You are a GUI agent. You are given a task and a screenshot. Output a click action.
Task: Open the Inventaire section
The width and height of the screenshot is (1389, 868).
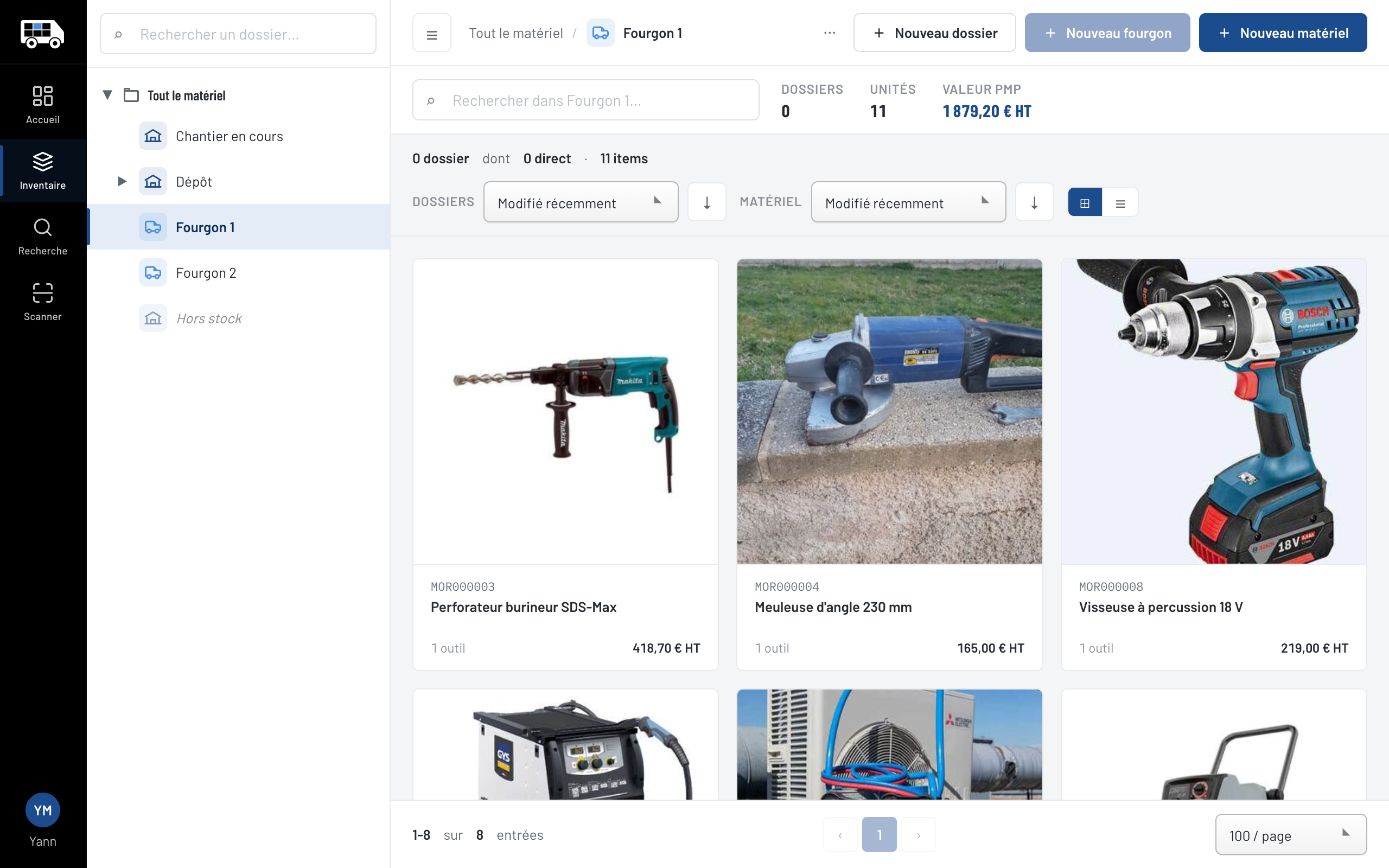(x=43, y=171)
